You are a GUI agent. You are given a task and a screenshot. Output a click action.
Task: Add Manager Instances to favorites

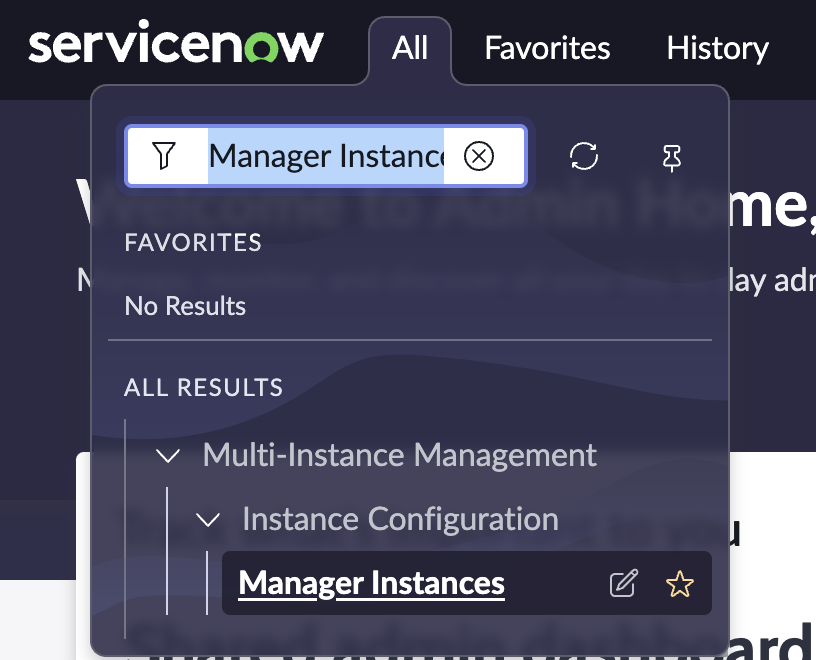pyautogui.click(x=680, y=583)
